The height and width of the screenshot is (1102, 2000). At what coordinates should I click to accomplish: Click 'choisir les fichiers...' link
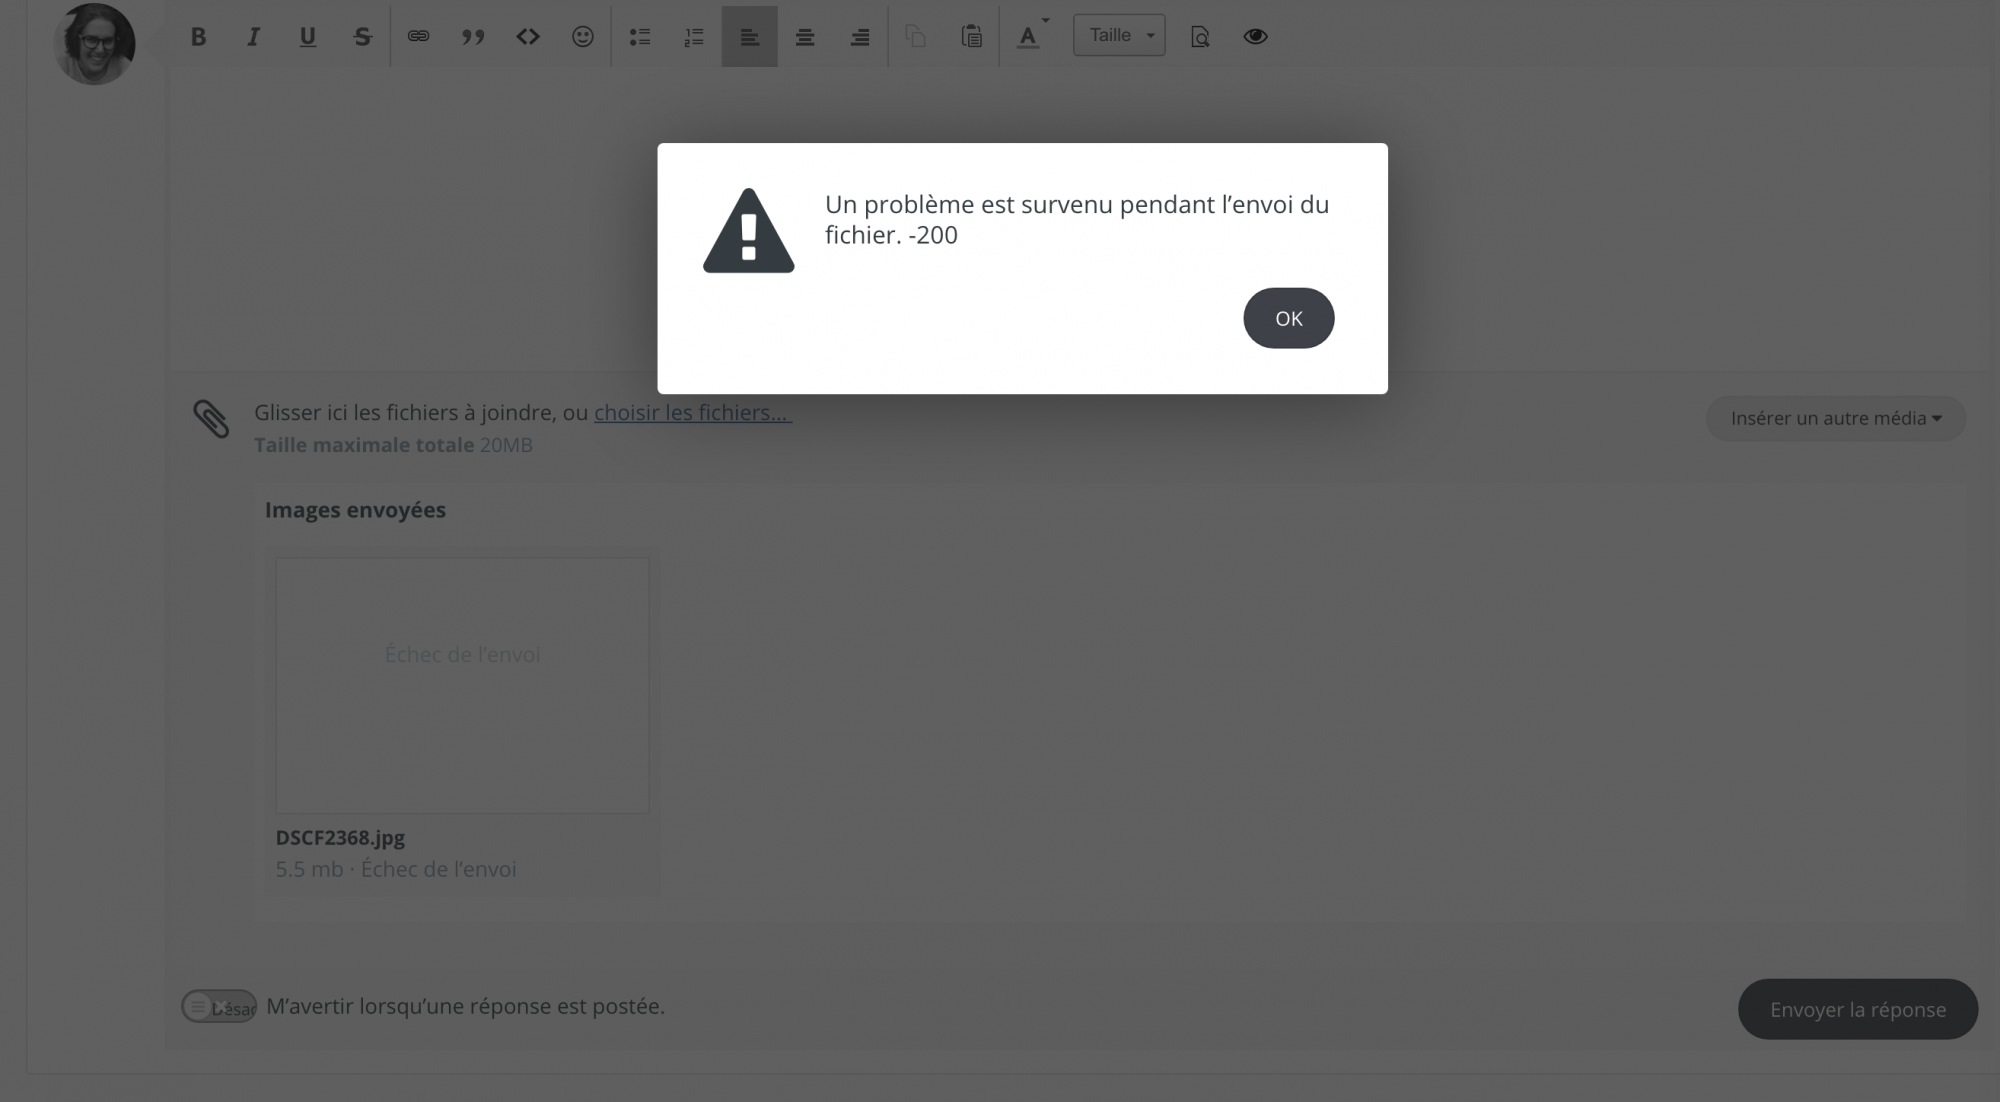692,412
